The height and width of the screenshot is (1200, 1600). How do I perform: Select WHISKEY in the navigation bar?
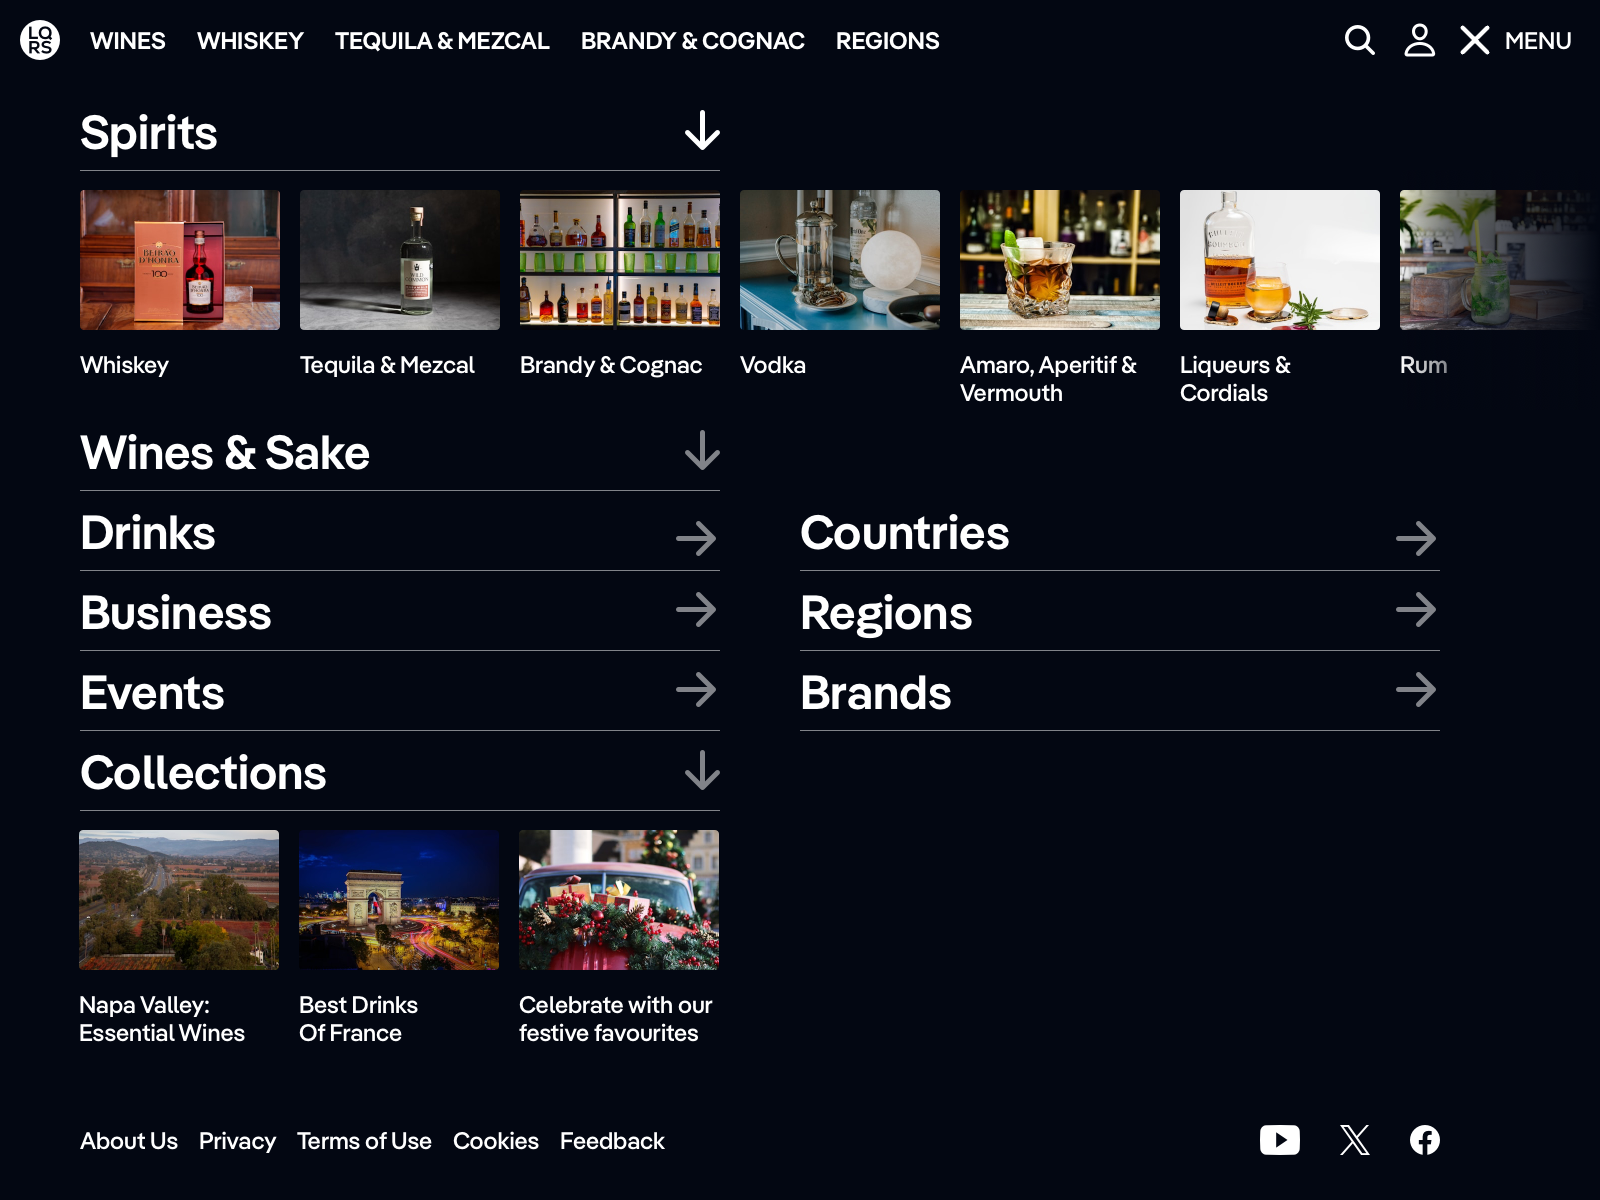[x=250, y=41]
